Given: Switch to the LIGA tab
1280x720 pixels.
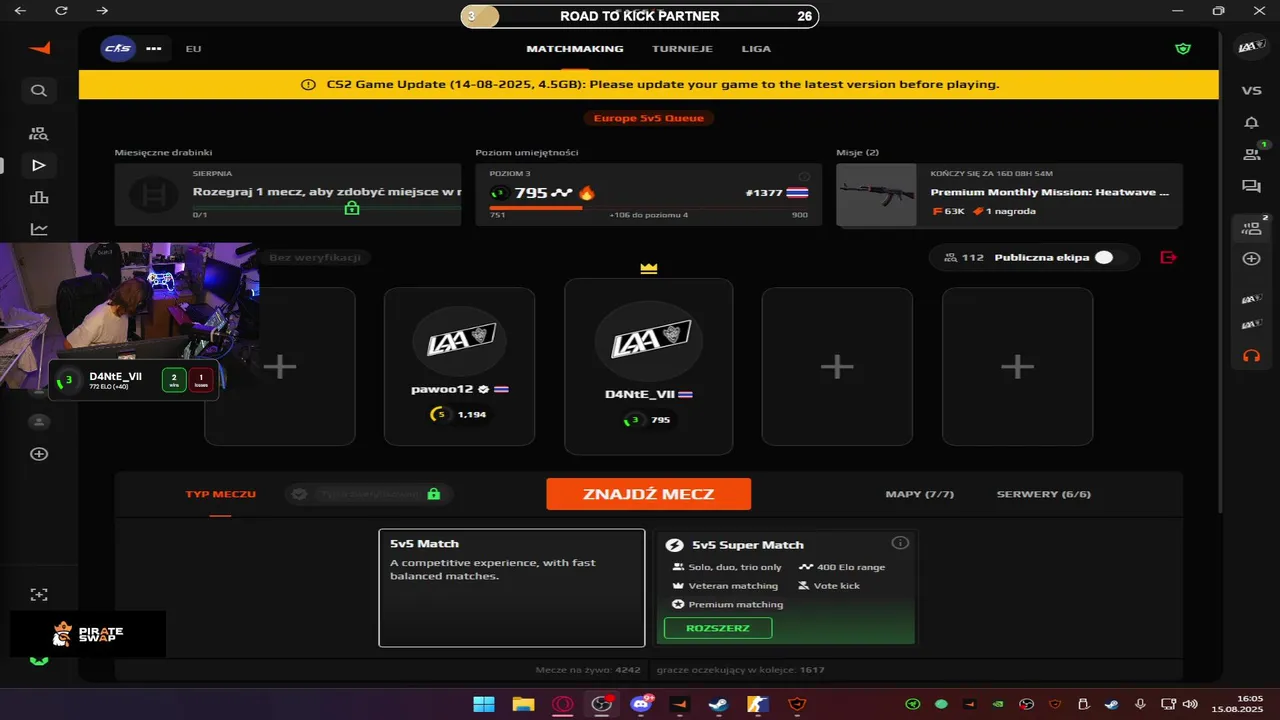Looking at the screenshot, I should pyautogui.click(x=756, y=48).
